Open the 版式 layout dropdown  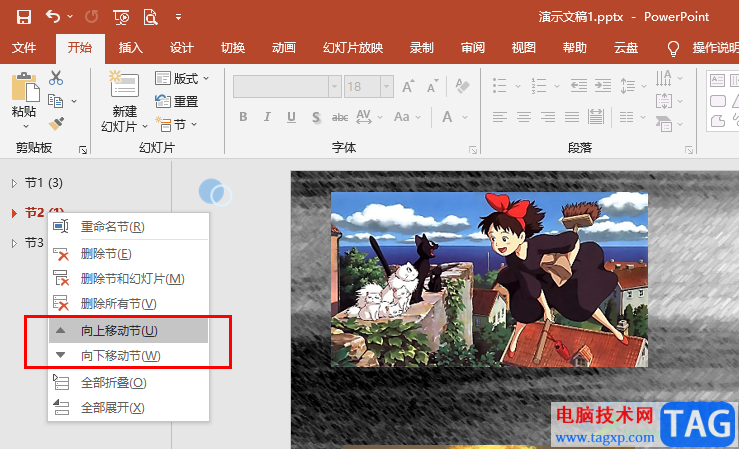[x=181, y=78]
